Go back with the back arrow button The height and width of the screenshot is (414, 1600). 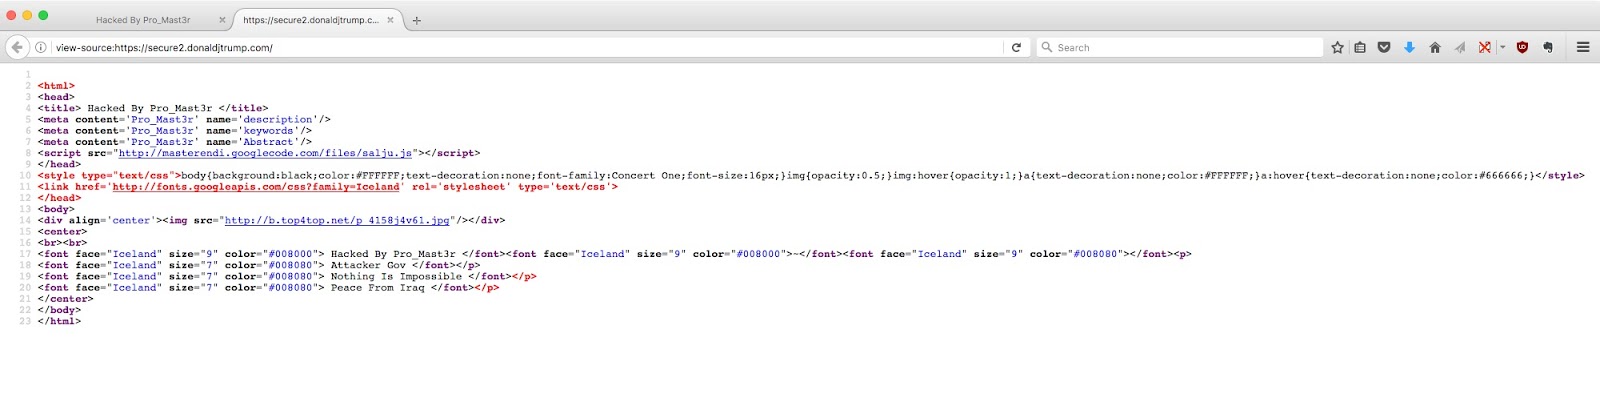[17, 47]
